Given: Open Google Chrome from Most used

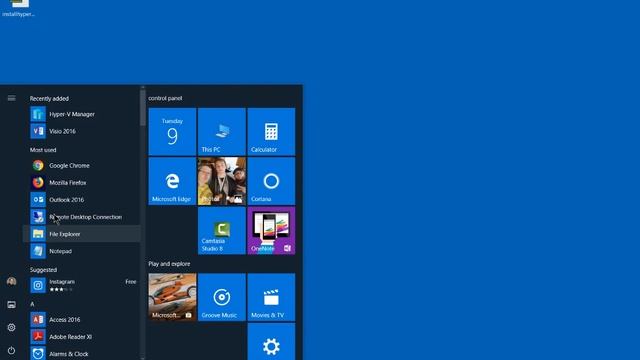Looking at the screenshot, I should click(x=82, y=166).
